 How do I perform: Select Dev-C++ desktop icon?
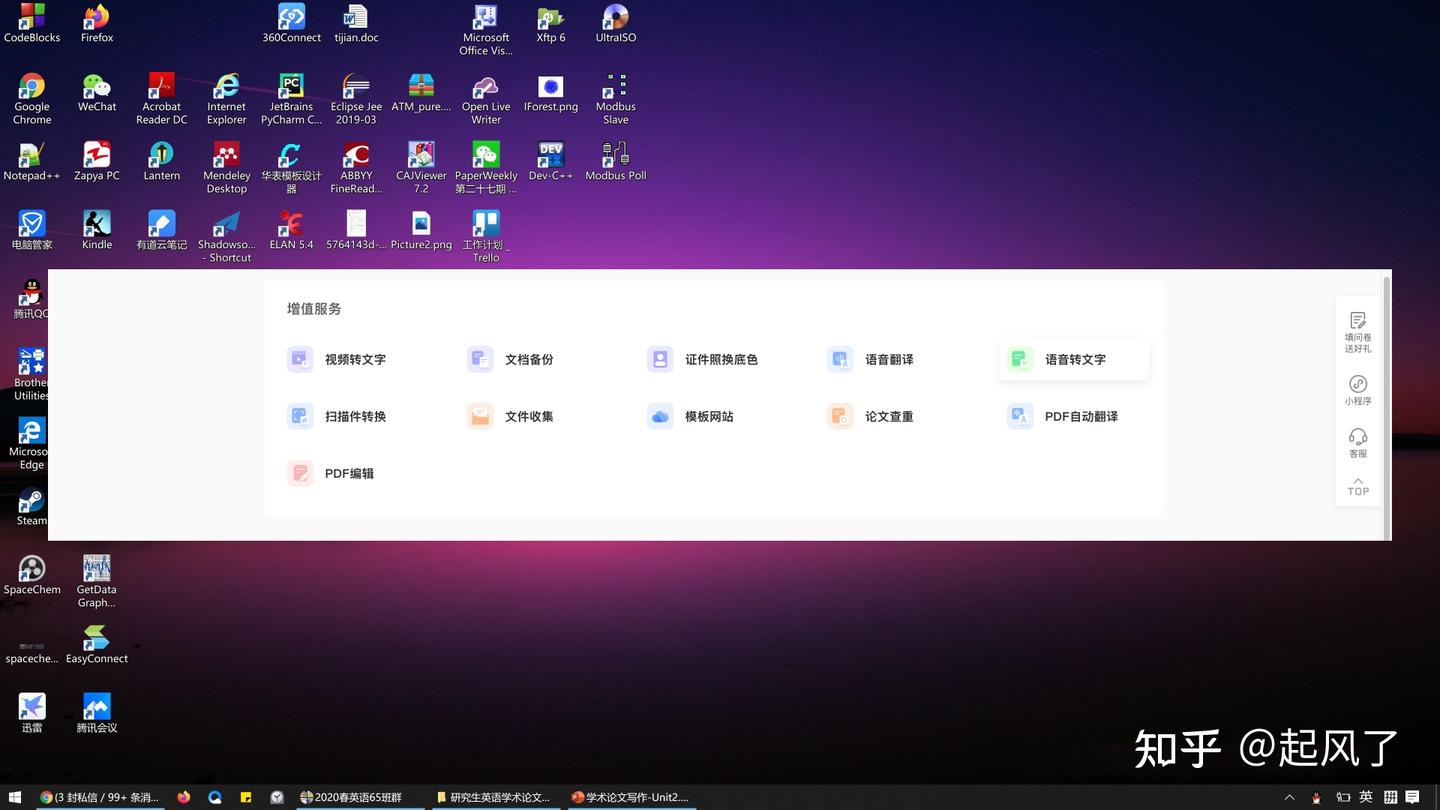pyautogui.click(x=551, y=162)
